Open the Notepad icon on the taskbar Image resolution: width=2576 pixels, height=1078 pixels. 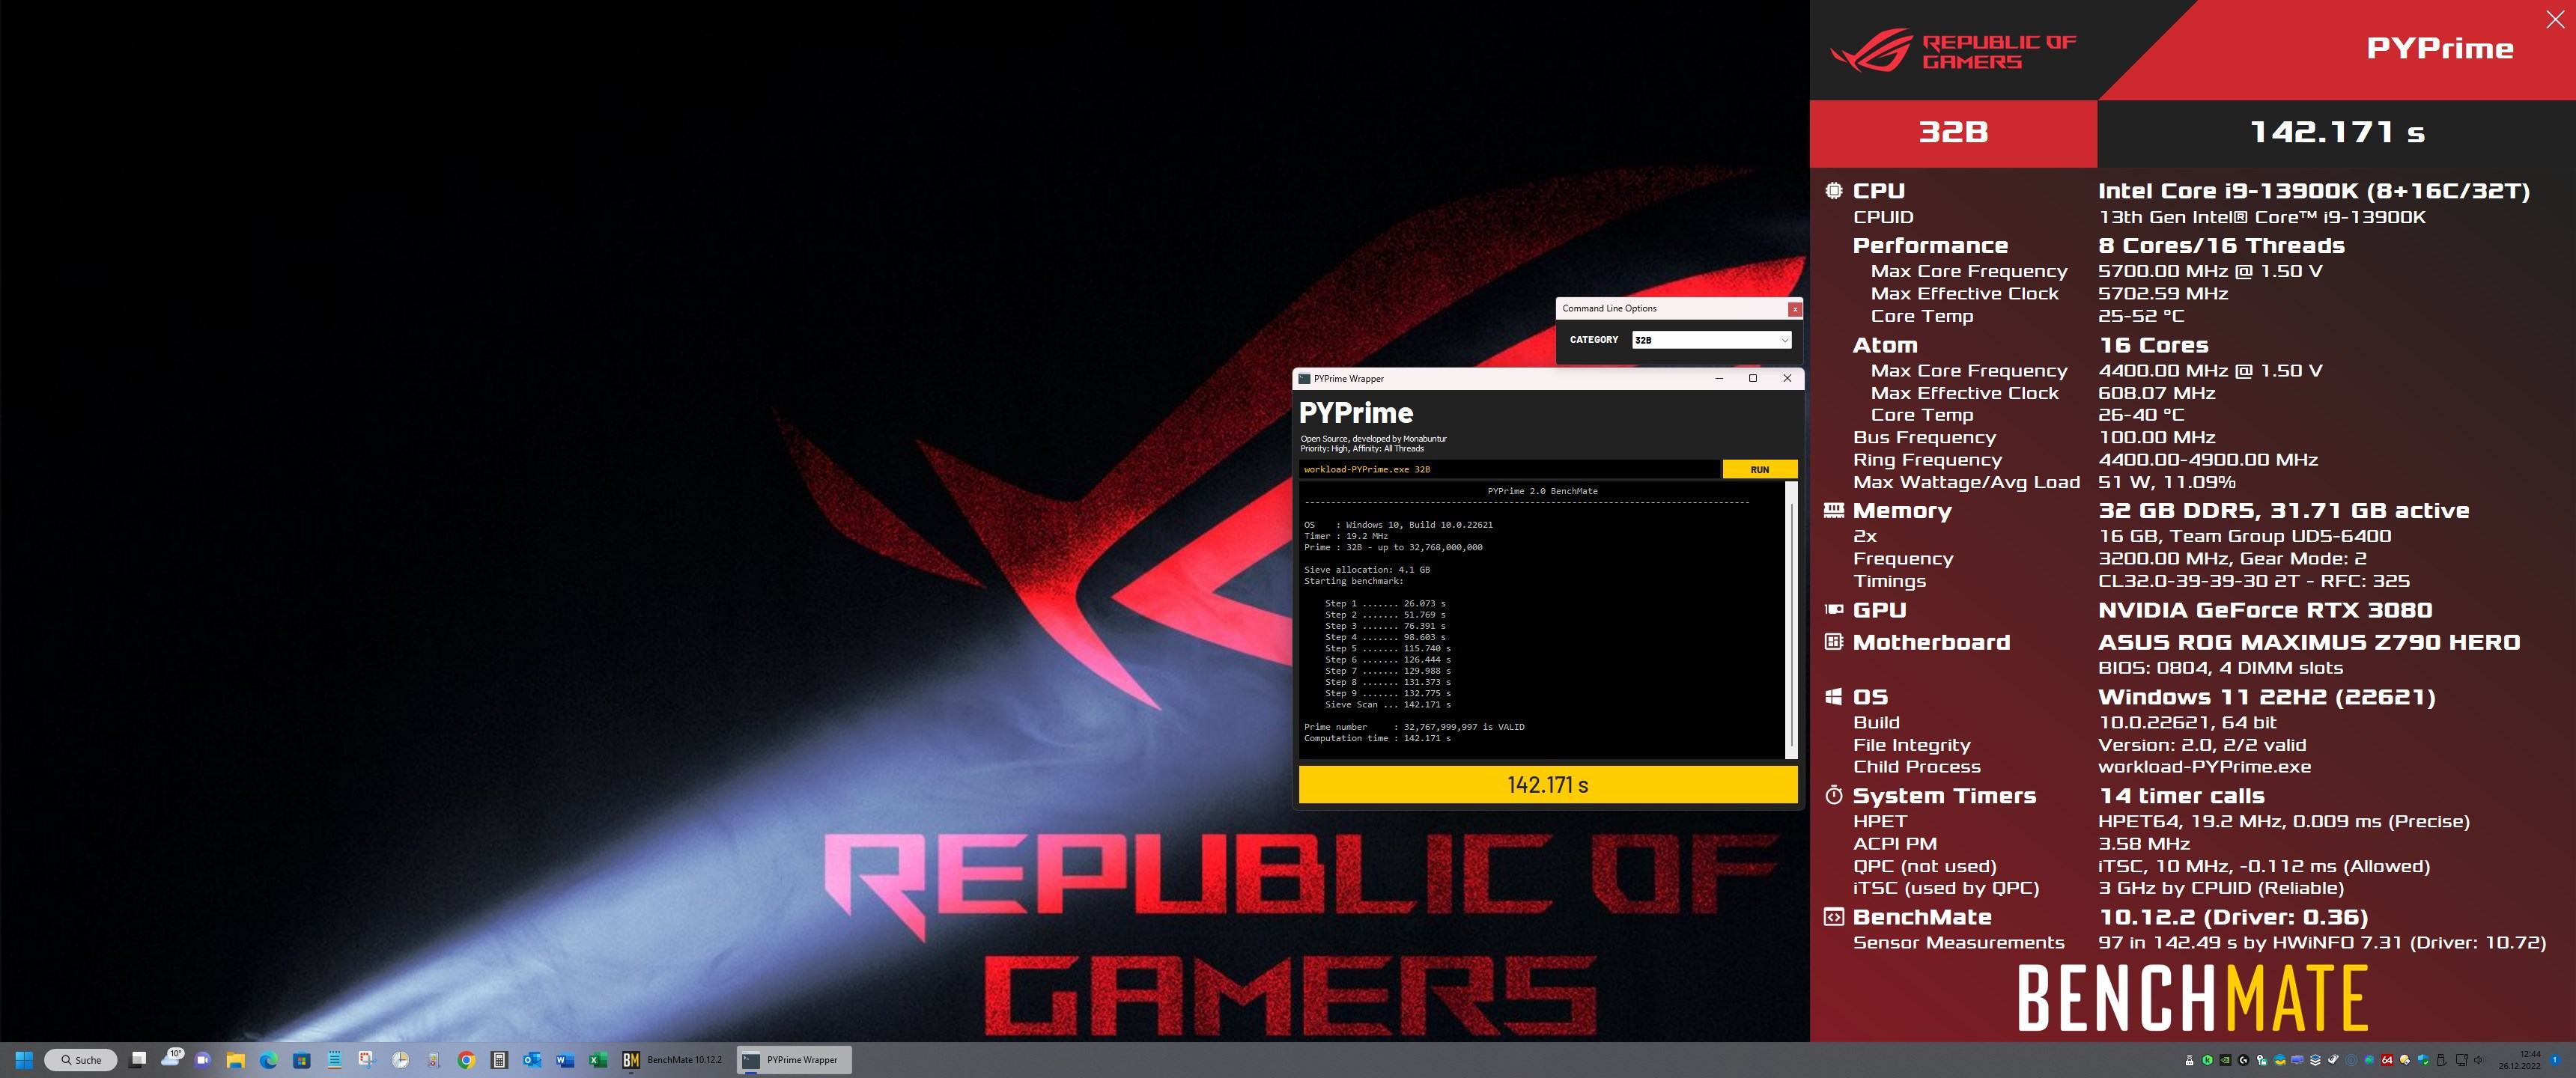click(334, 1060)
